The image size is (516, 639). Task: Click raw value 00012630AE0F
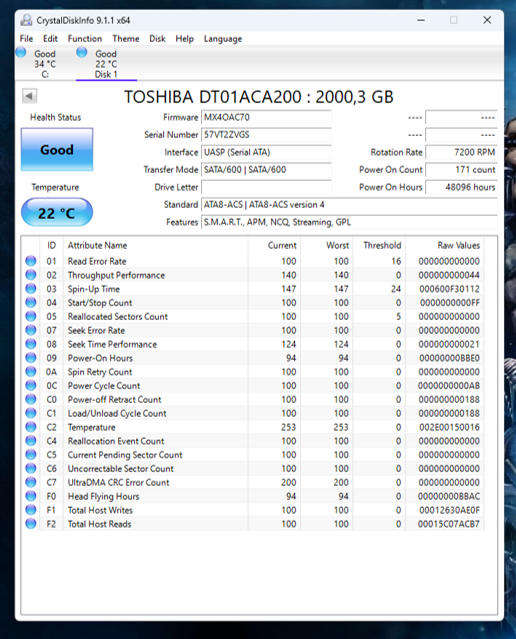[x=450, y=510]
